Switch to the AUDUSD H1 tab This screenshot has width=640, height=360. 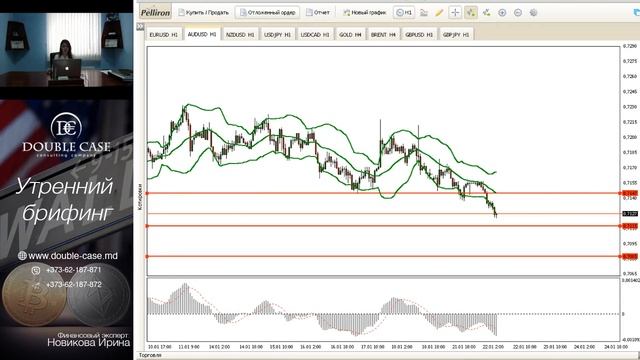(x=202, y=34)
